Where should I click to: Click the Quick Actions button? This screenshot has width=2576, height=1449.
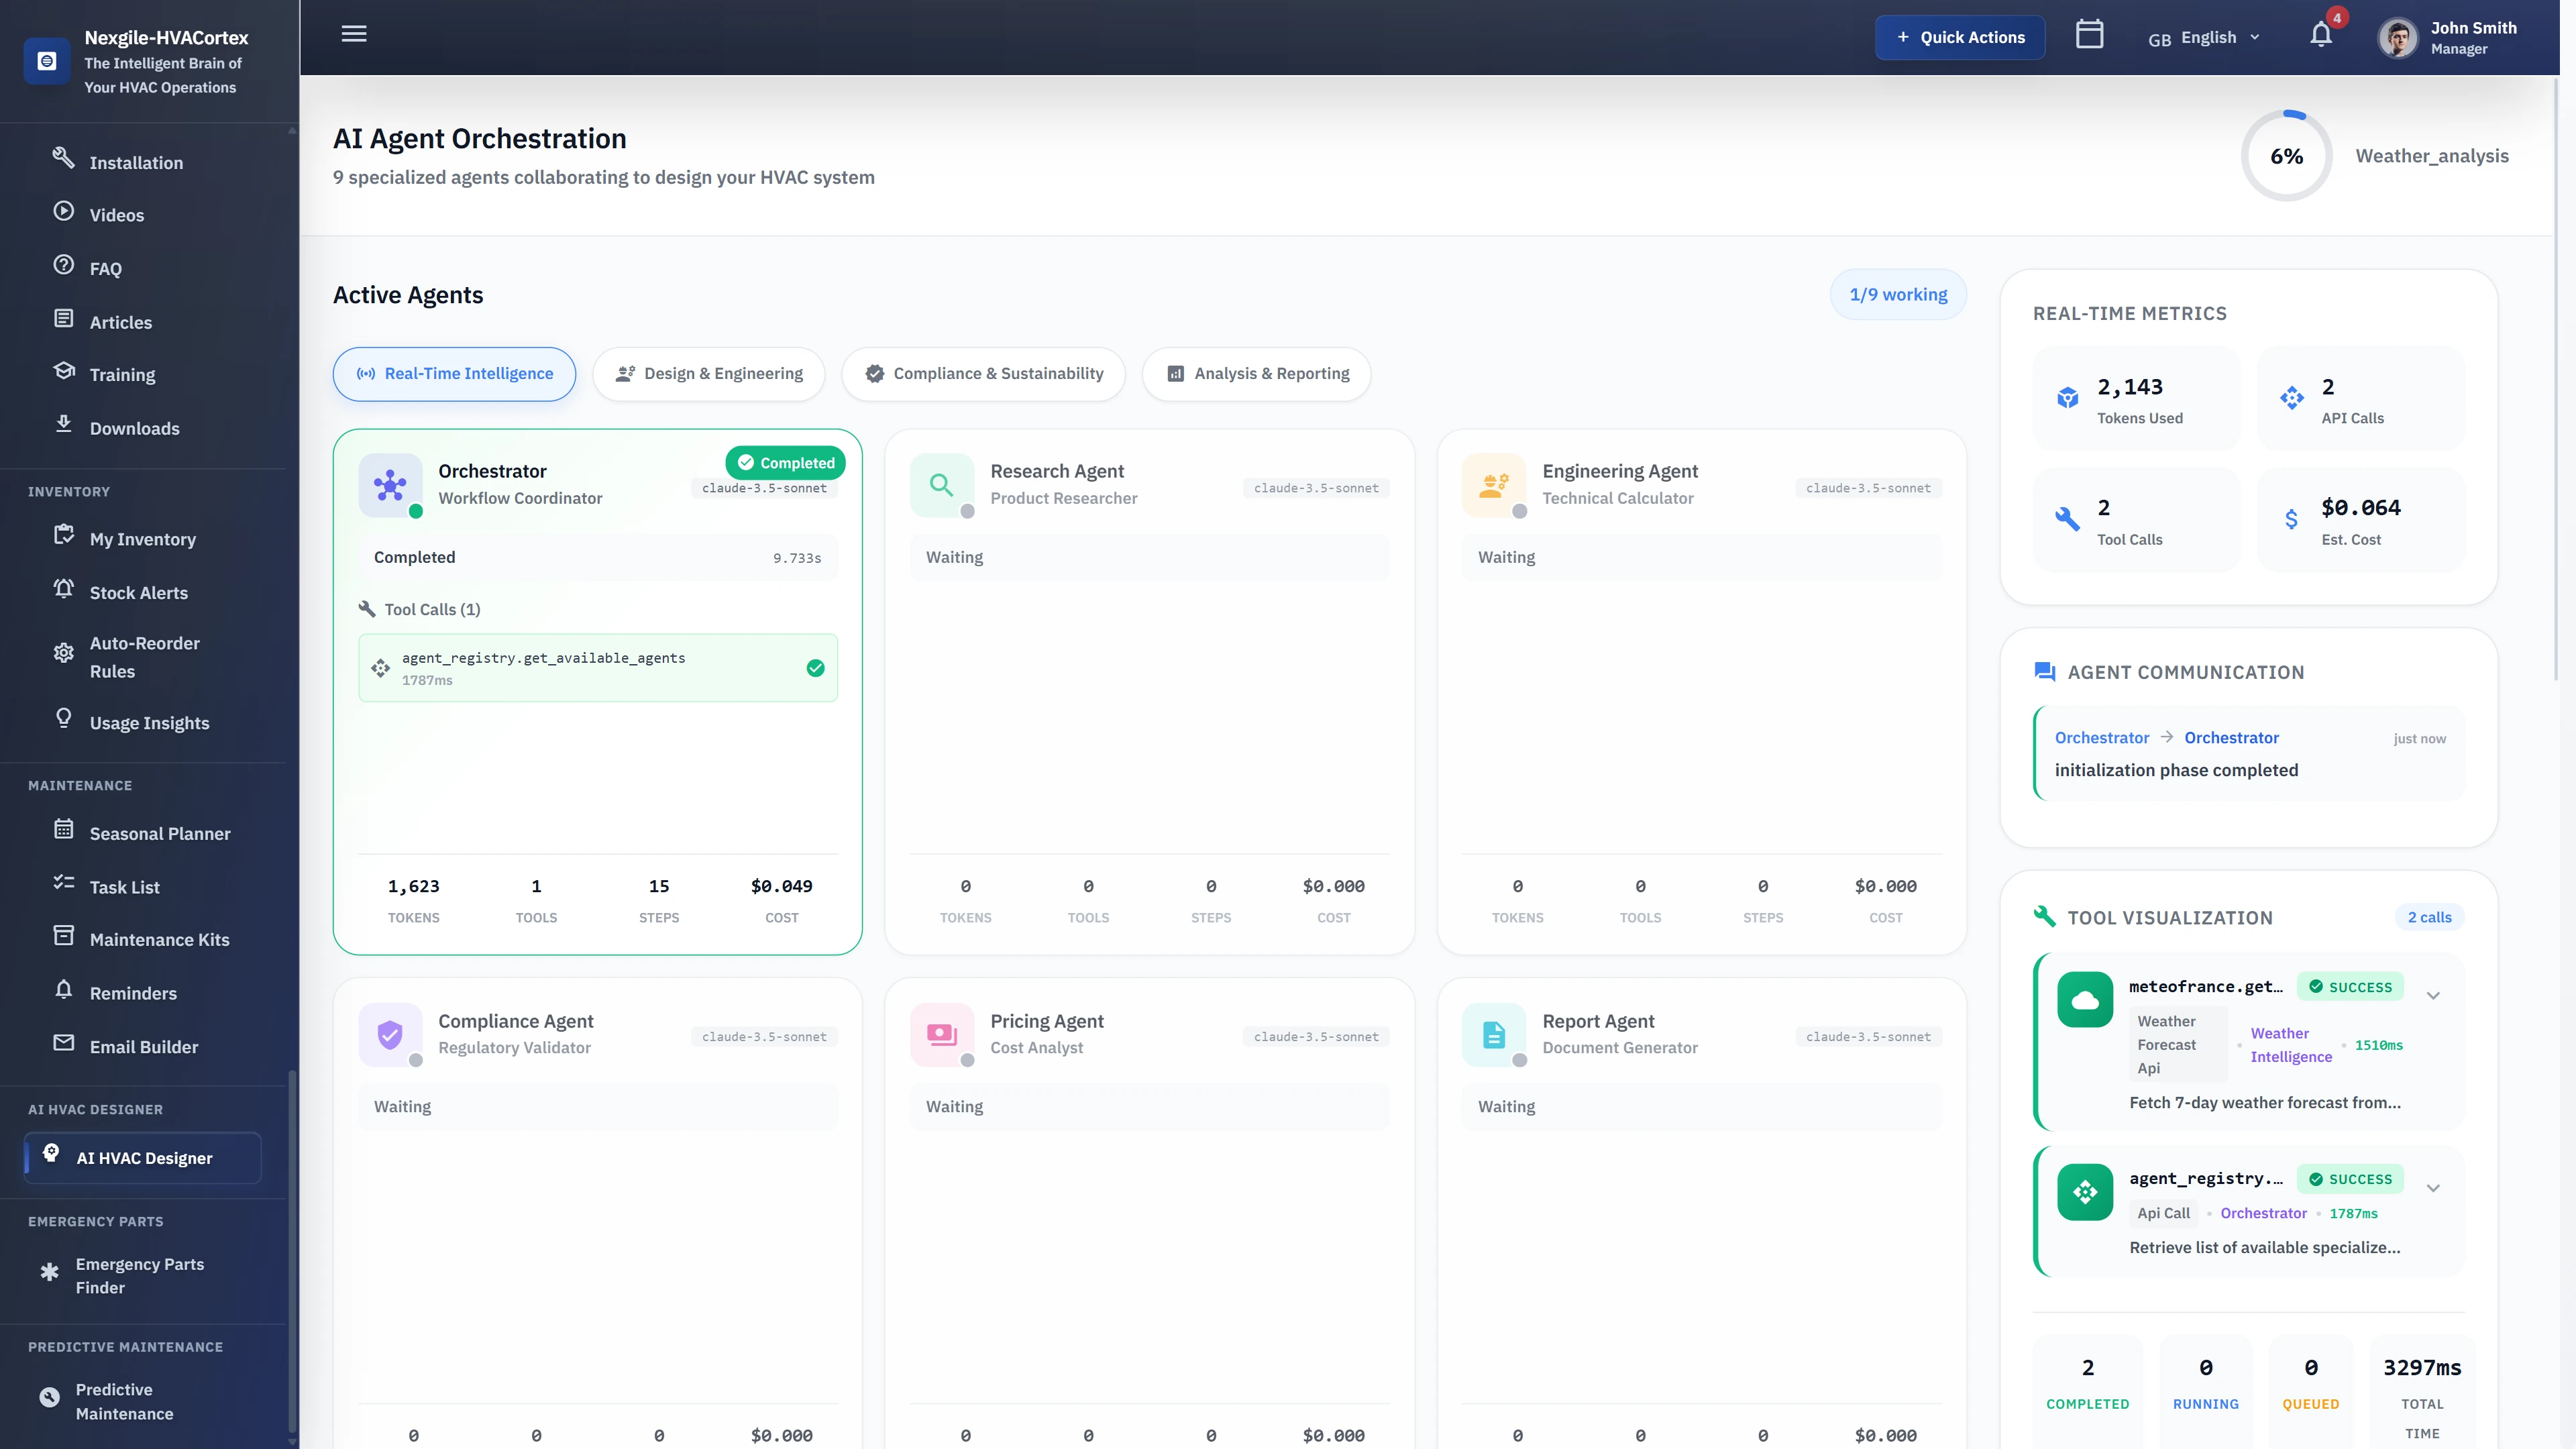click(1959, 36)
